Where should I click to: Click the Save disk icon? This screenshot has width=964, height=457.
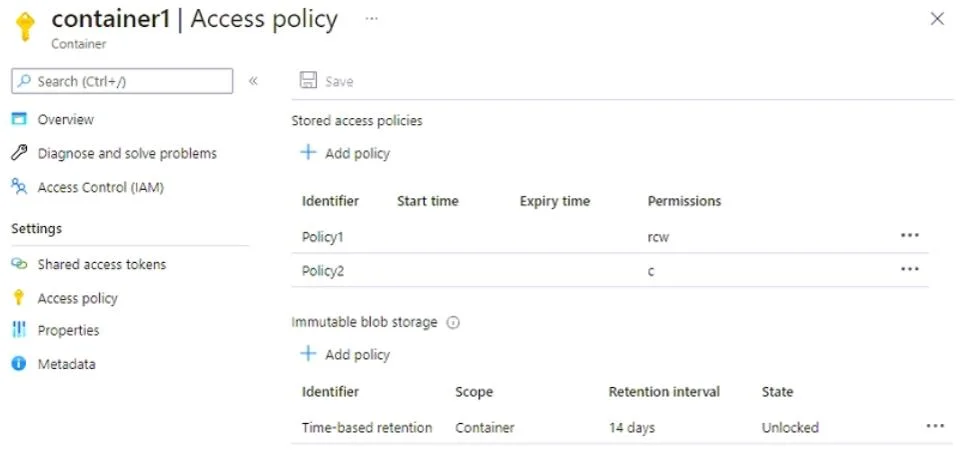coord(308,81)
